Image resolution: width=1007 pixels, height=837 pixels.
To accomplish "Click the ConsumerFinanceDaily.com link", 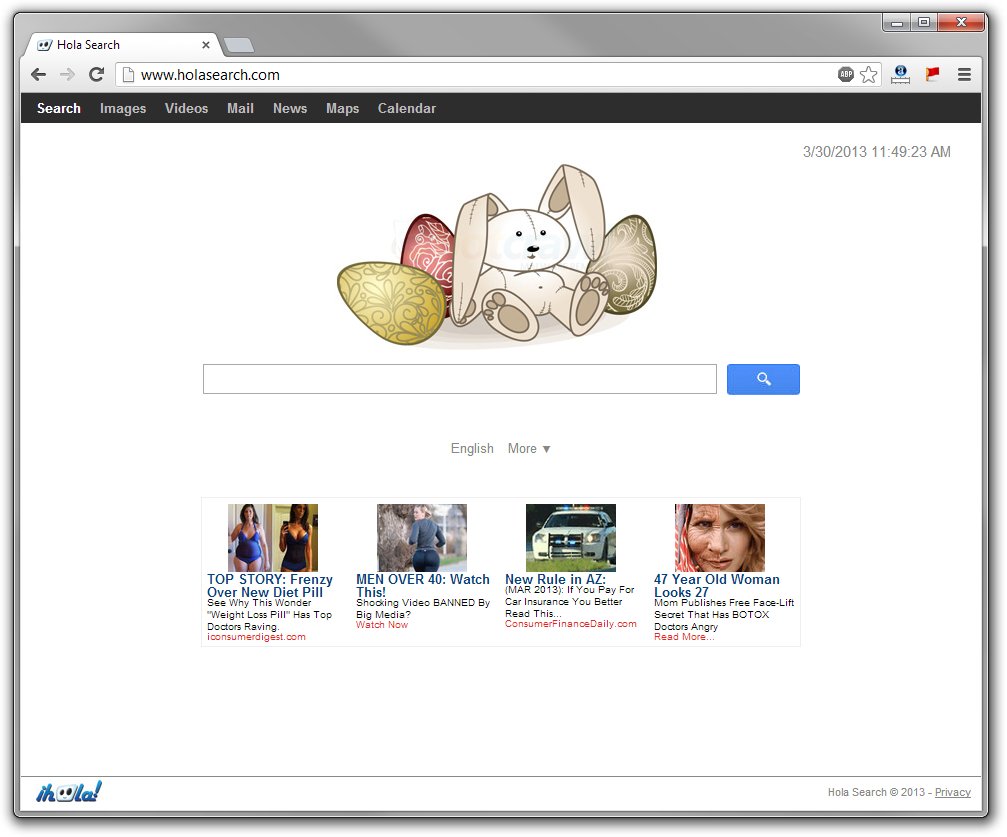I will pos(570,624).
